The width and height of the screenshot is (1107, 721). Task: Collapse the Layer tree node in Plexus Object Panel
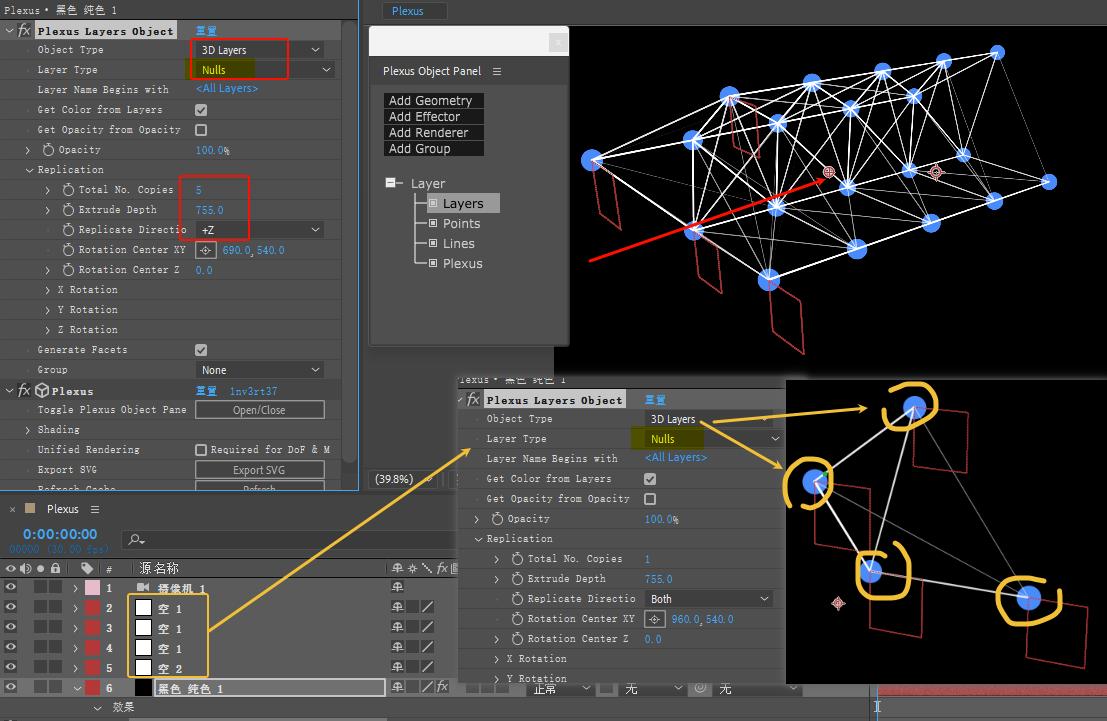pos(390,183)
